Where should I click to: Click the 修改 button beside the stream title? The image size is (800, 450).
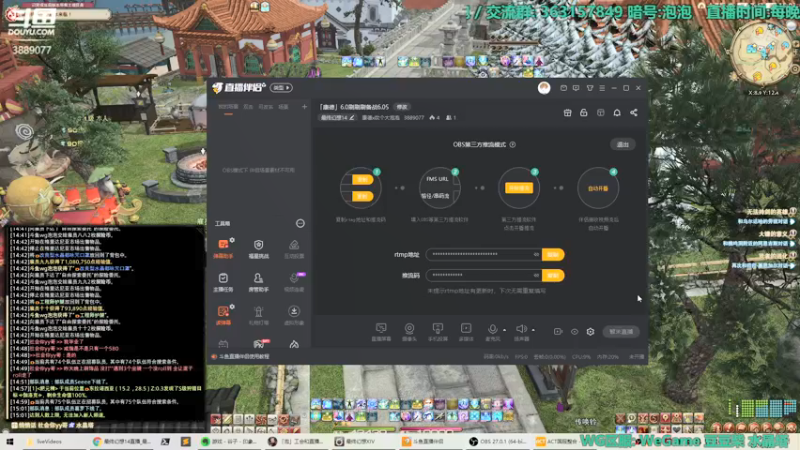(x=402, y=107)
